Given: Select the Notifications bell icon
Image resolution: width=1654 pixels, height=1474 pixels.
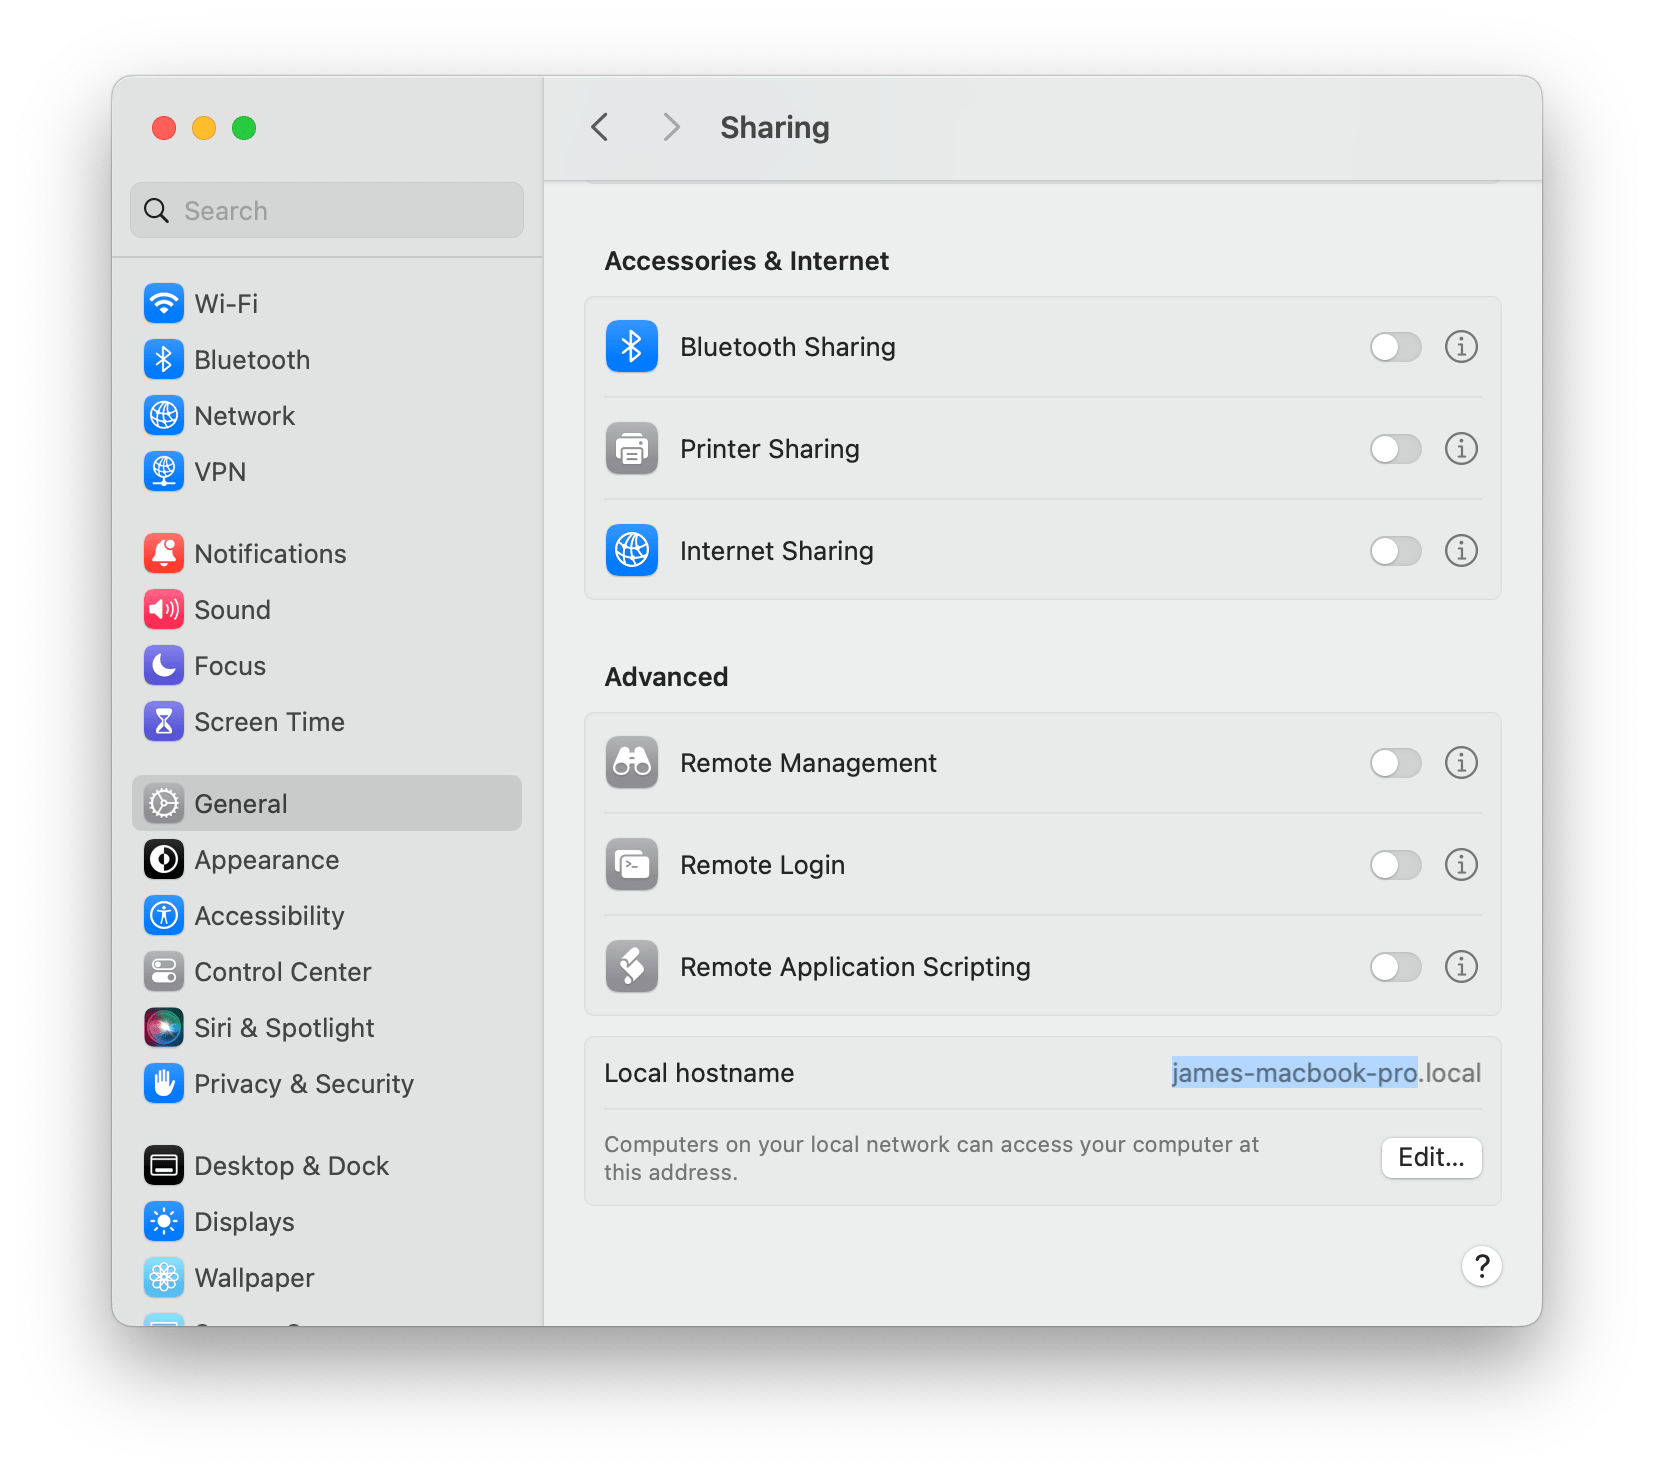Looking at the screenshot, I should point(164,553).
